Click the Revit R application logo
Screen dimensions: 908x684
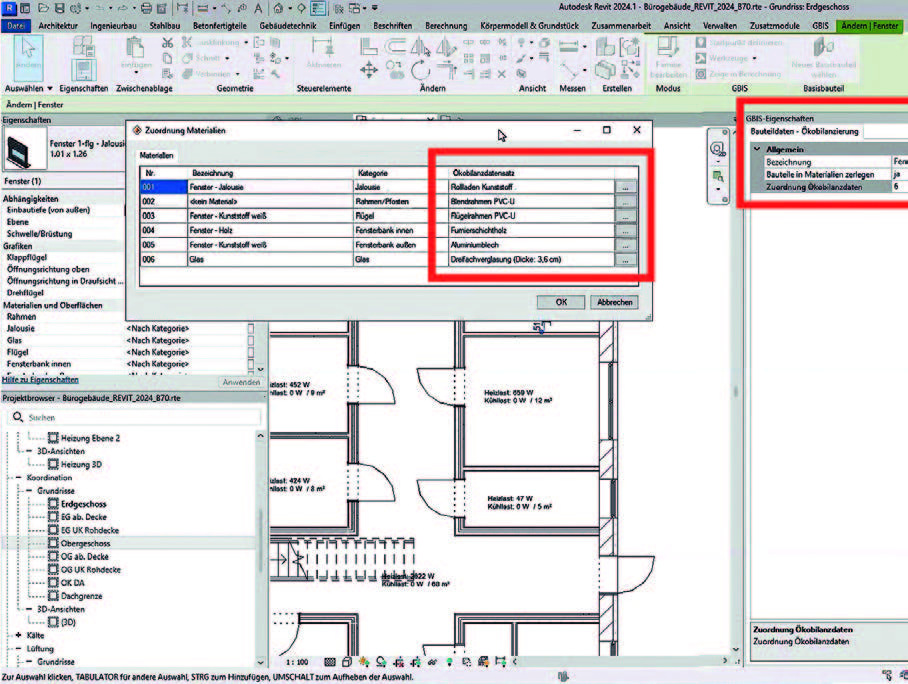[9, 8]
